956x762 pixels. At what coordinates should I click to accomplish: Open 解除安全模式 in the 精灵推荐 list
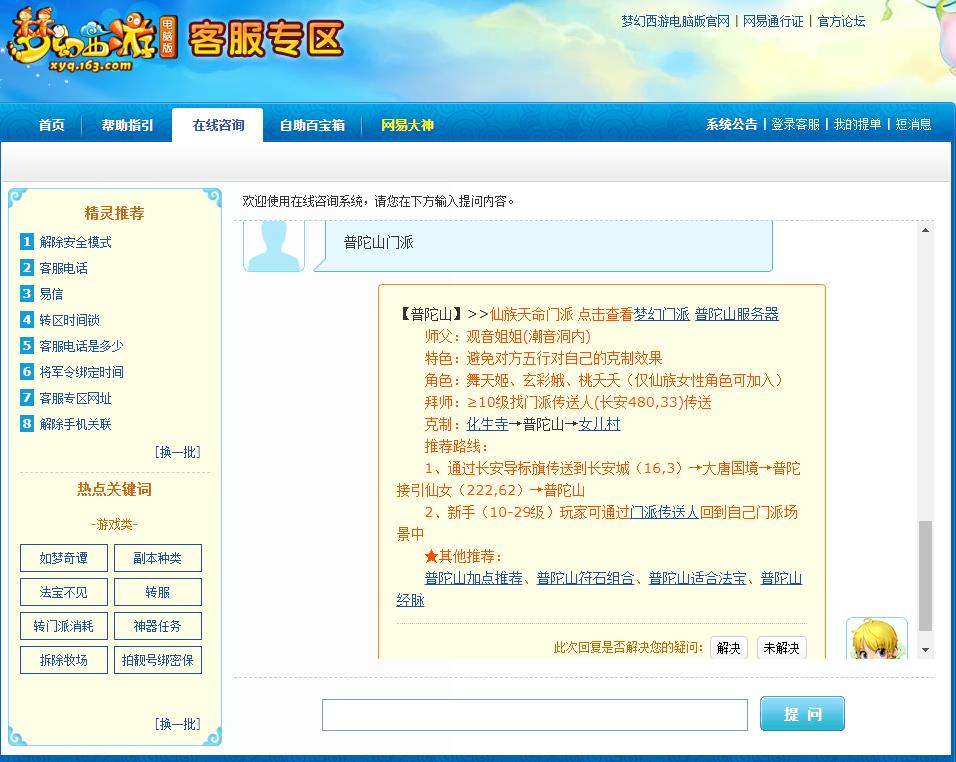point(77,242)
